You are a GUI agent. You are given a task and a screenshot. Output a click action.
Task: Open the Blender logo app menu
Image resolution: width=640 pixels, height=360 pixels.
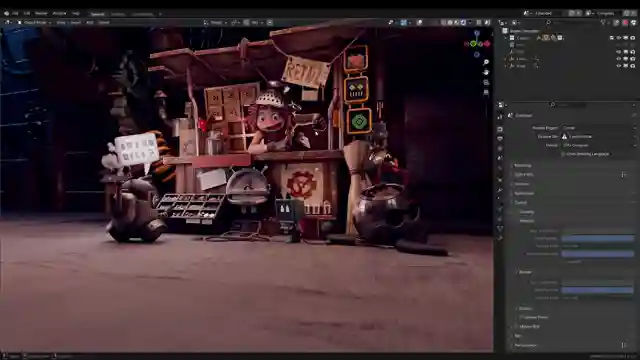pyautogui.click(x=7, y=13)
